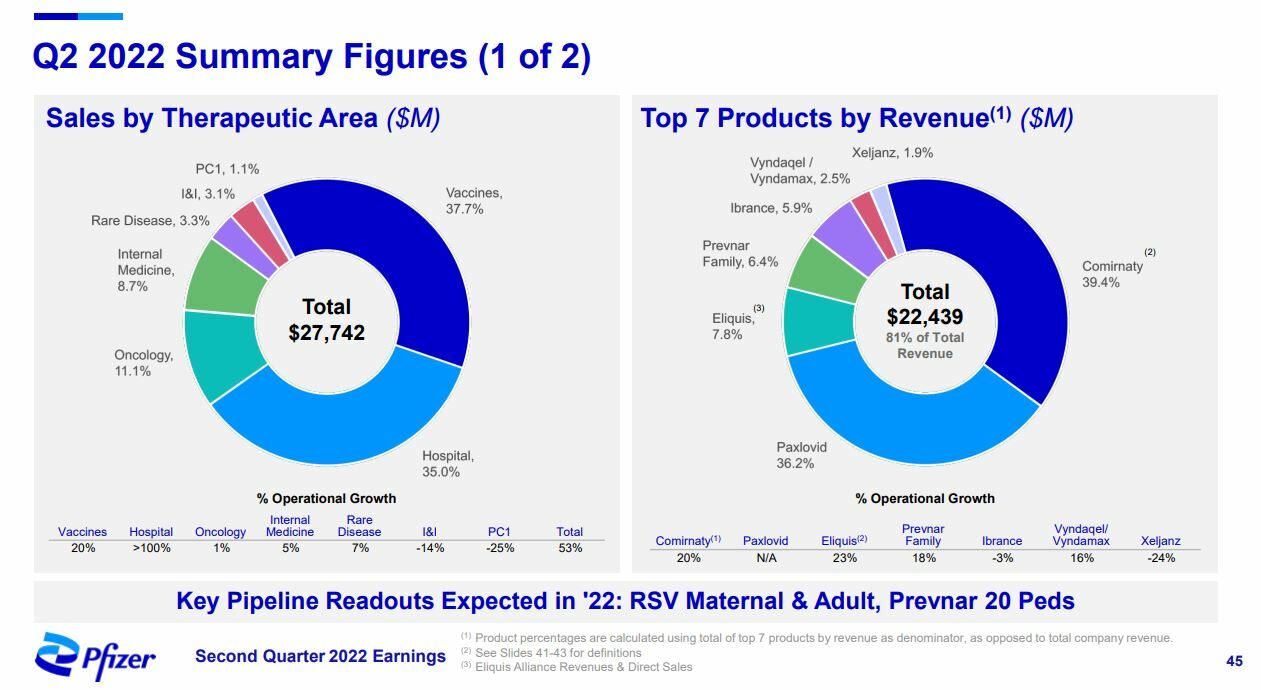Click the '7%' Rare Disease growth value
The height and width of the screenshot is (690, 1261).
click(x=360, y=548)
